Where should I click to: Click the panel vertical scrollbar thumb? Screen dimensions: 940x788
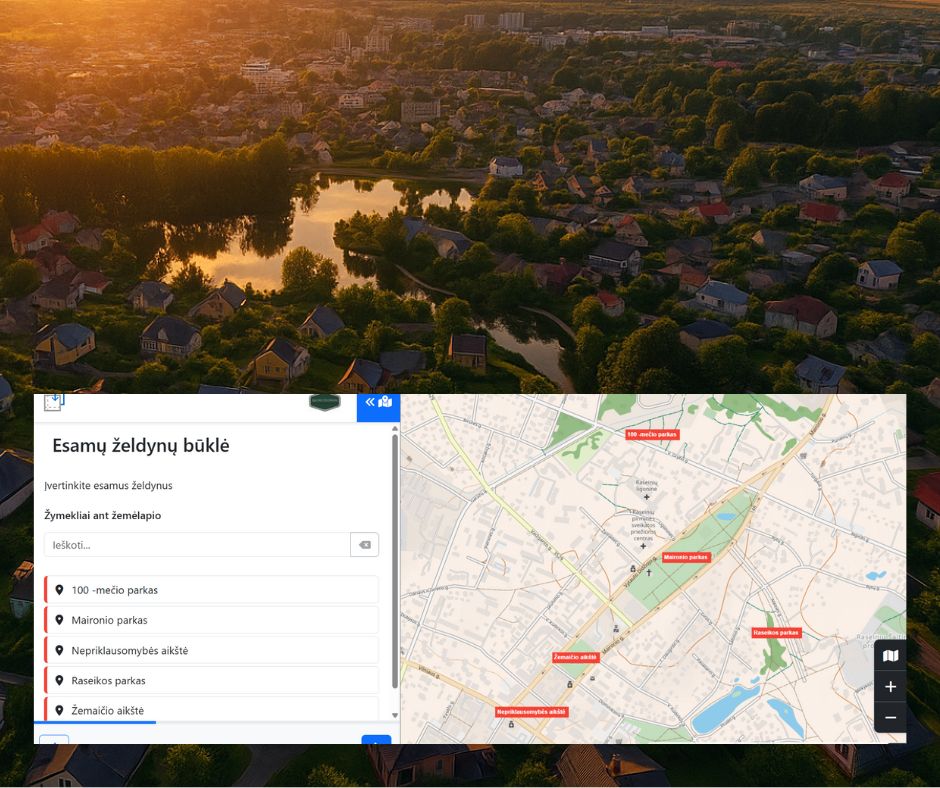(394, 561)
